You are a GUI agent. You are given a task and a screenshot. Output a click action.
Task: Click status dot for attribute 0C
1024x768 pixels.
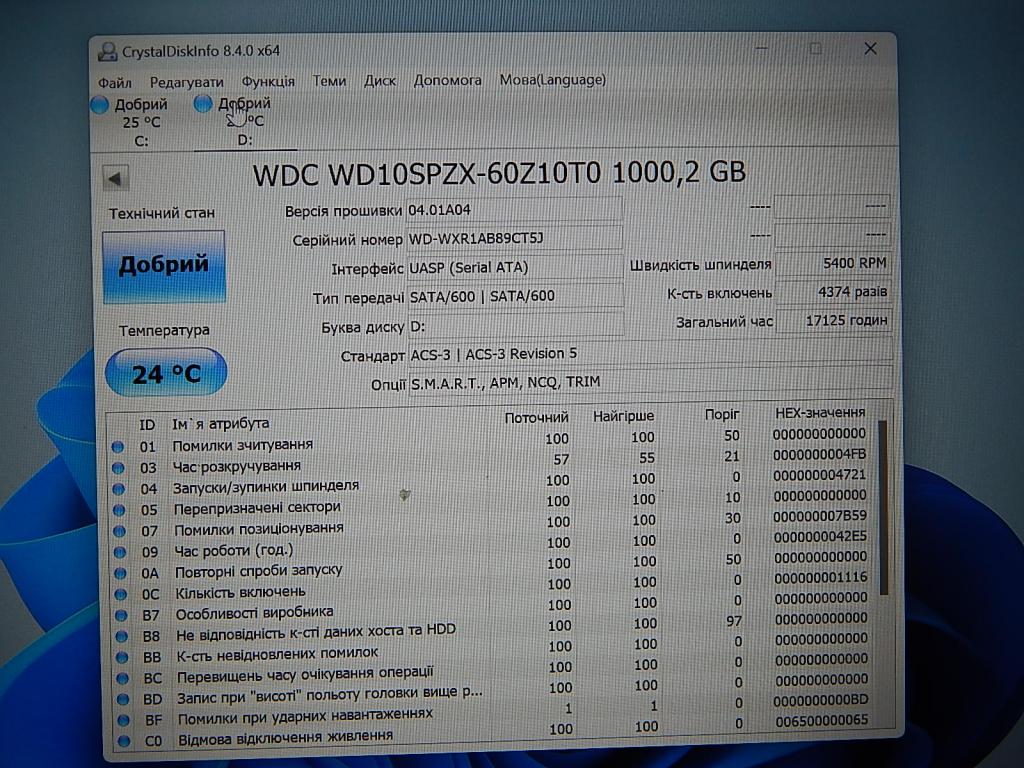point(121,594)
